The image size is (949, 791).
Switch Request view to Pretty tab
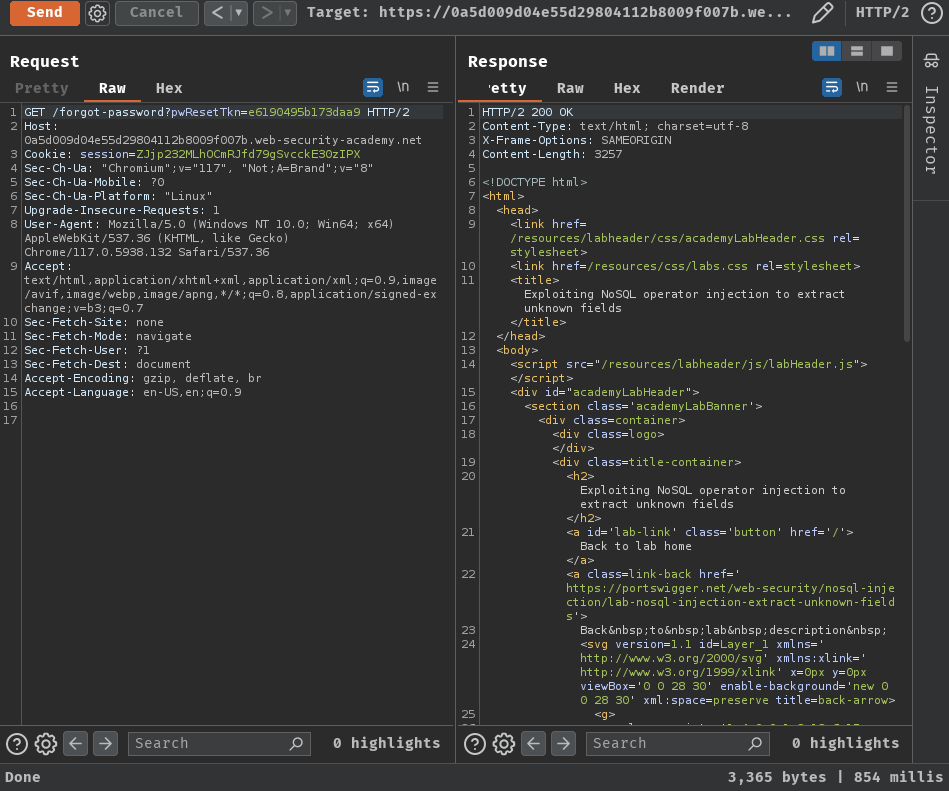42,88
